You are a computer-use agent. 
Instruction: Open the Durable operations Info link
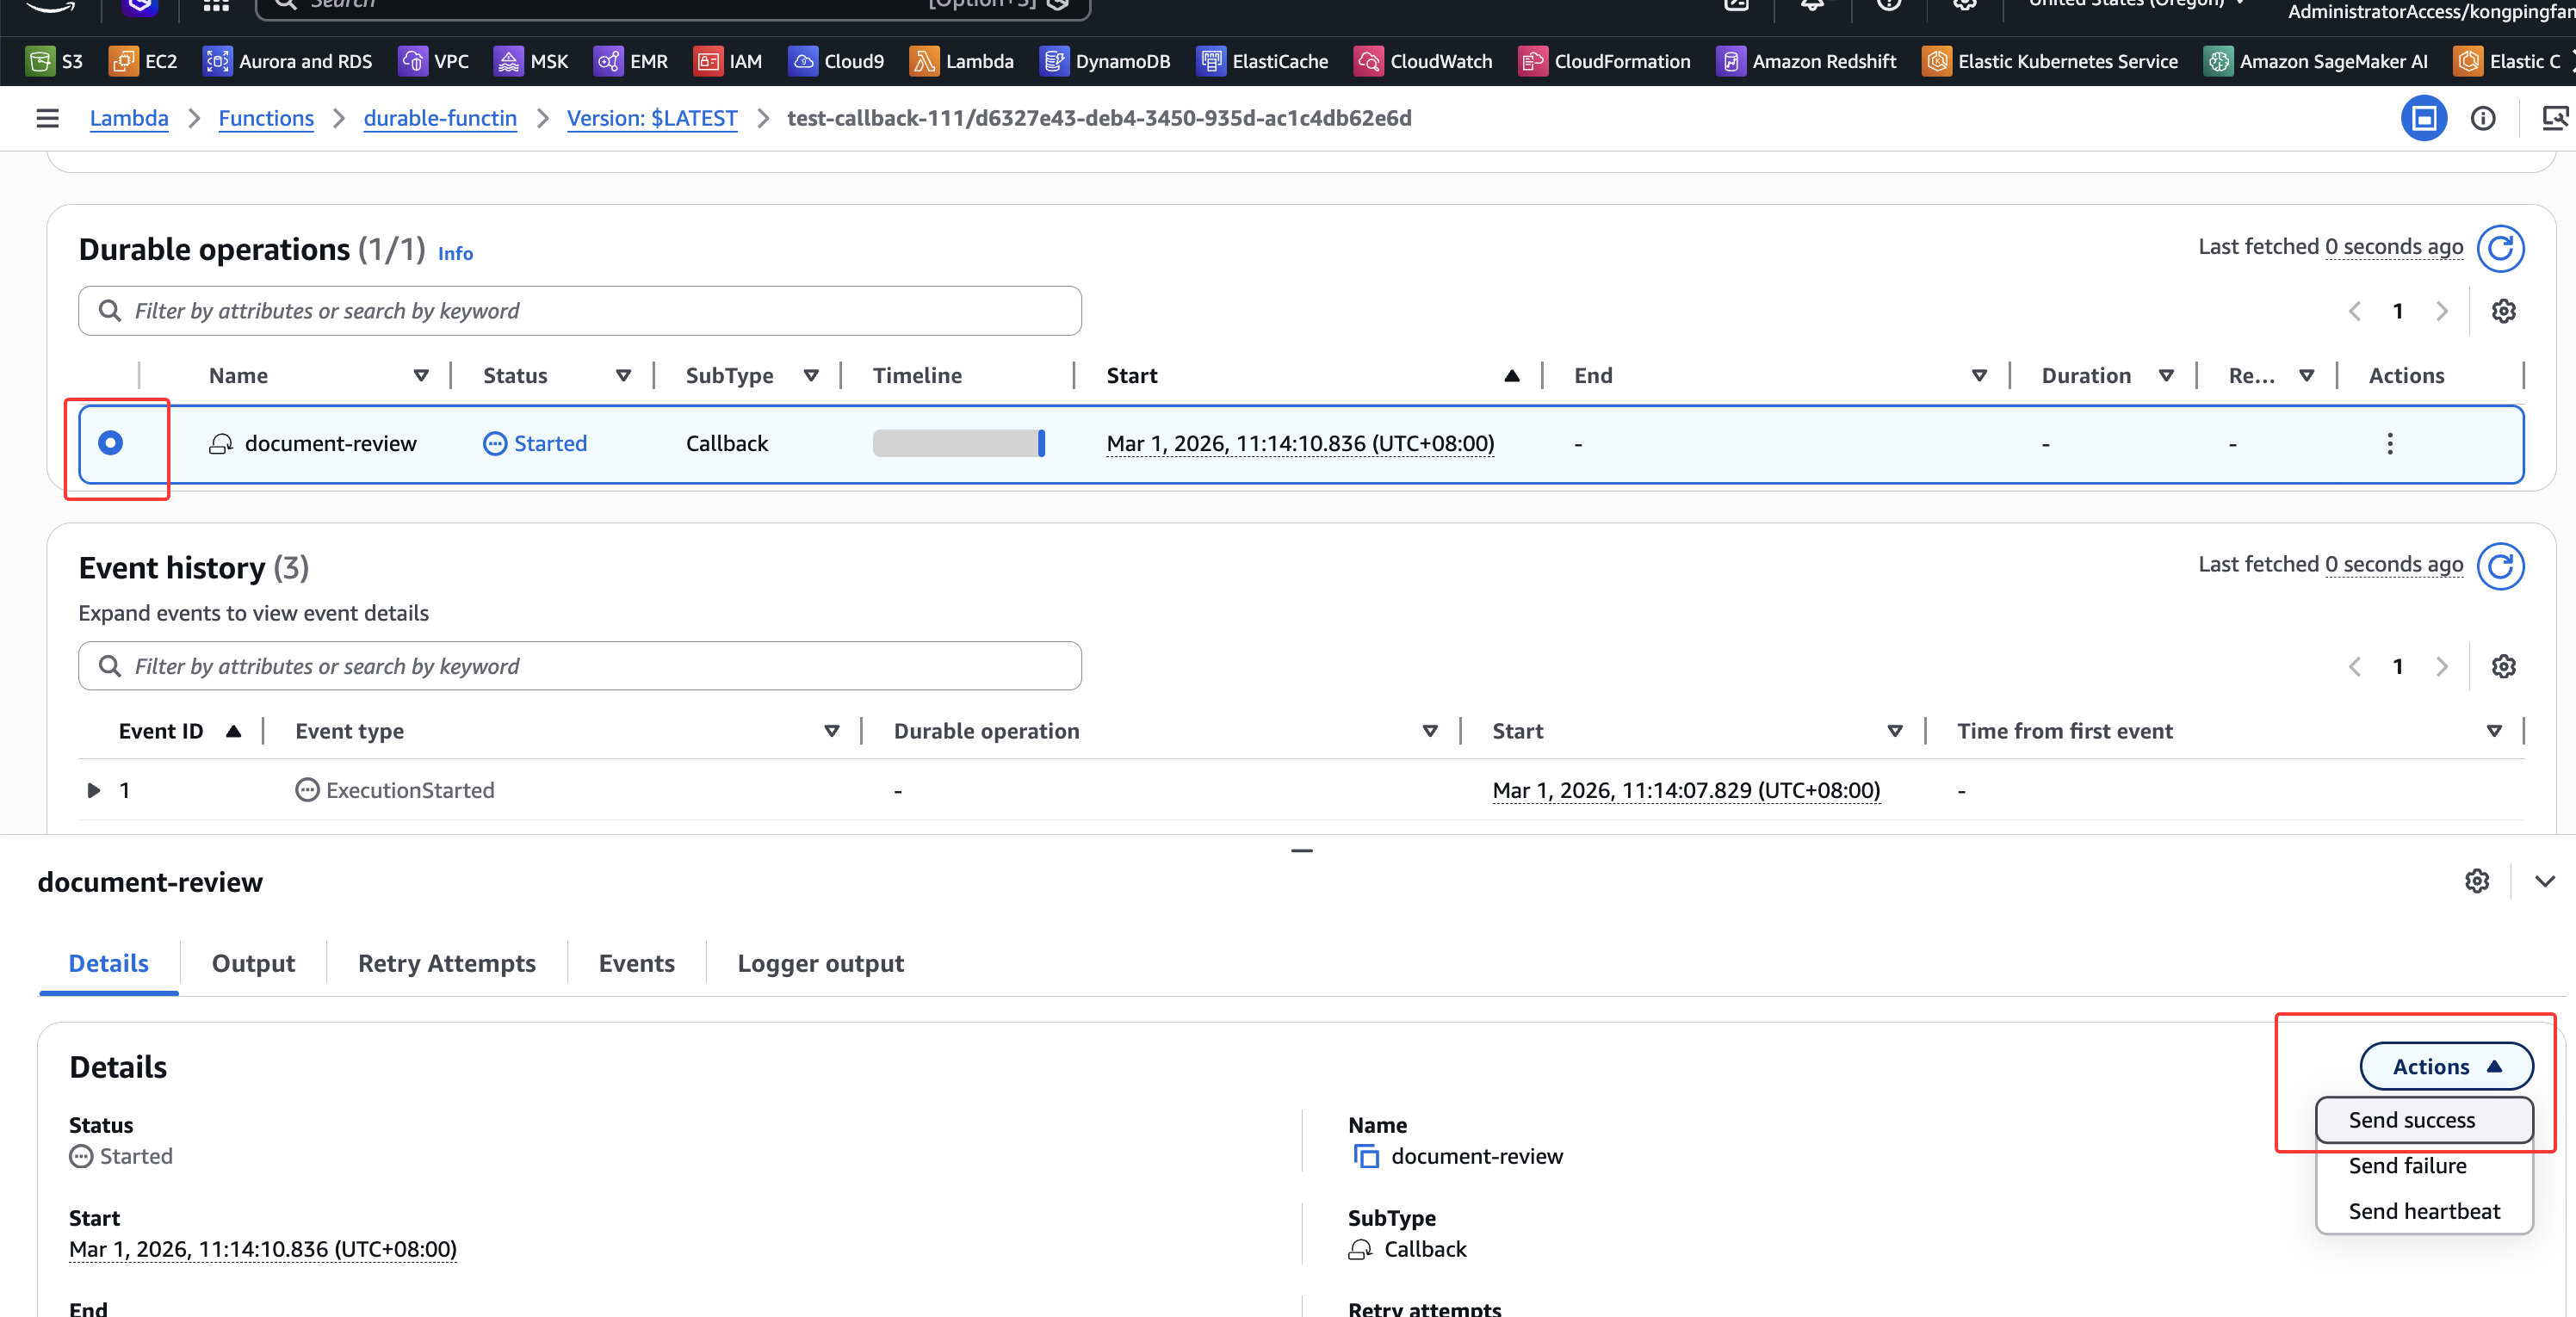coord(455,254)
